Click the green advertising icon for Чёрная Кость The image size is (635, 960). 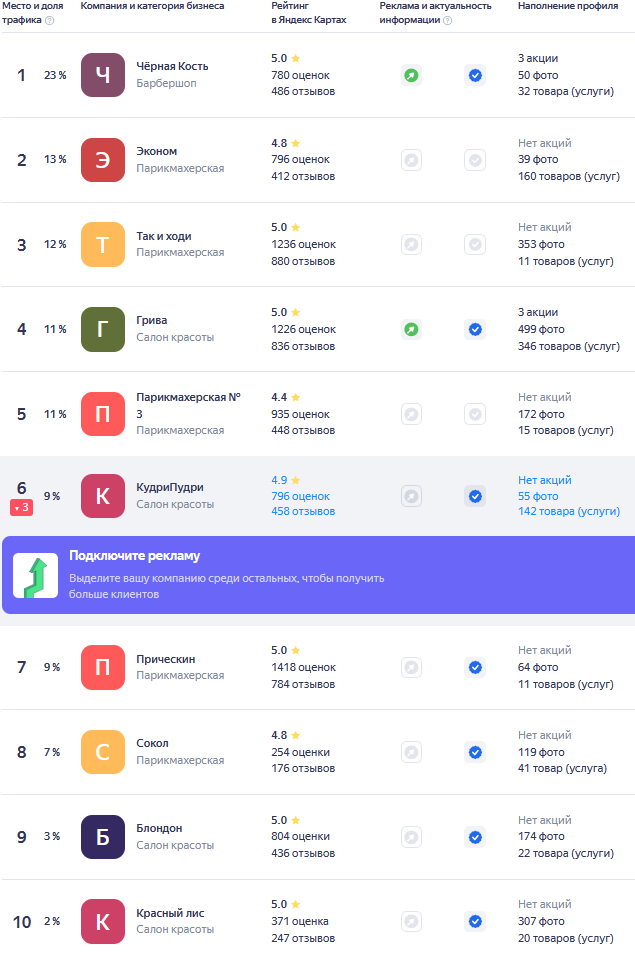411,75
